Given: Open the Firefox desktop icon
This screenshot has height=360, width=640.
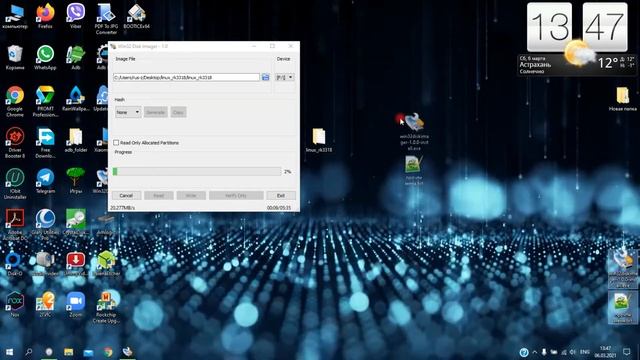Looking at the screenshot, I should click(45, 16).
